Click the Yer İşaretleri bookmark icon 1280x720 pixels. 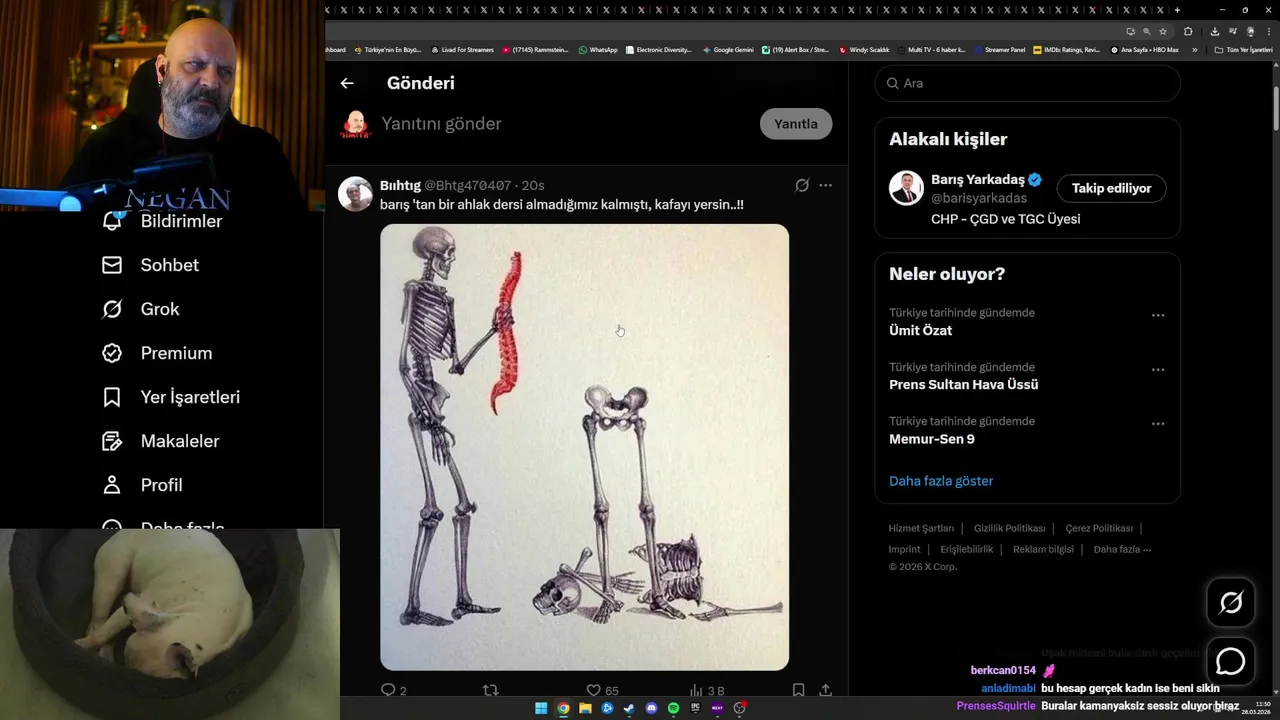pos(112,397)
